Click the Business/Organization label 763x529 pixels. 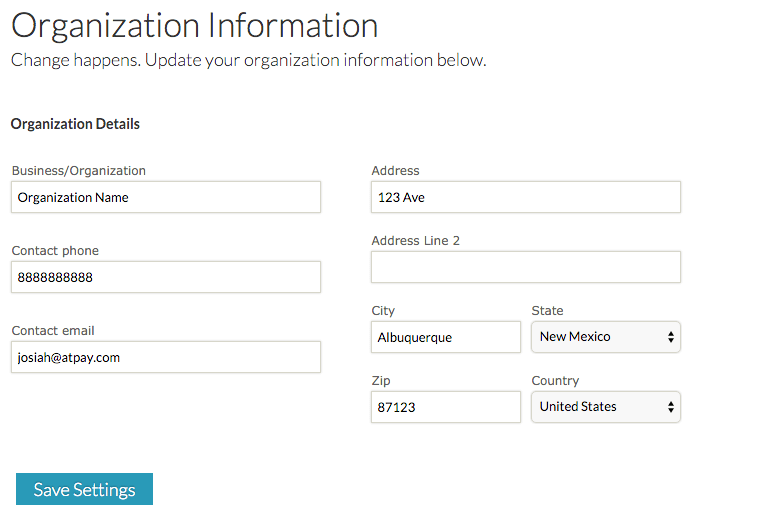coord(79,171)
